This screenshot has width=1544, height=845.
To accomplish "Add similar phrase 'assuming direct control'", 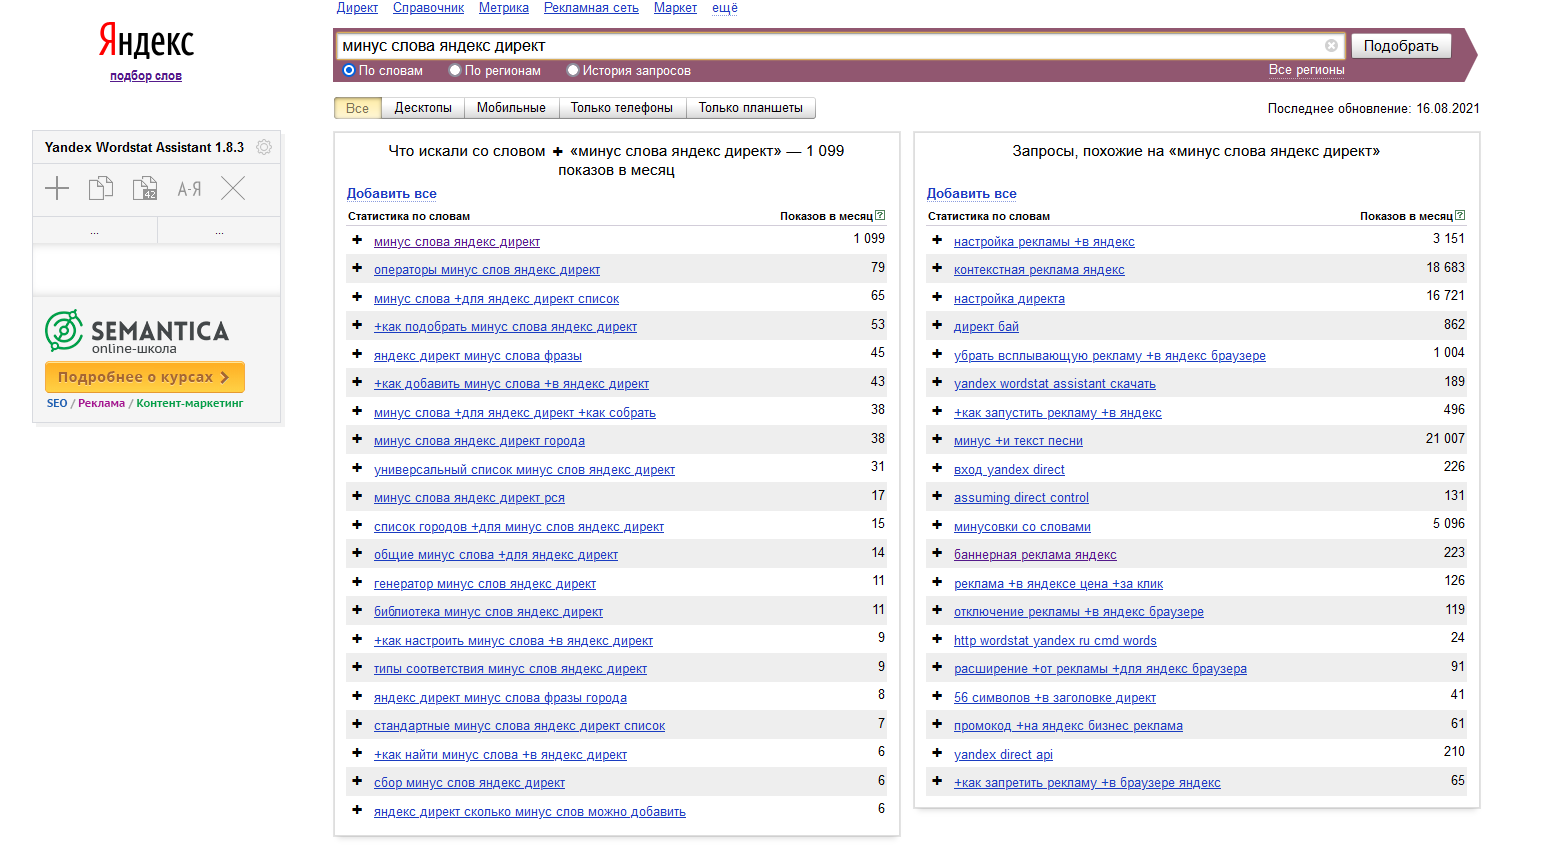I will [x=937, y=496].
